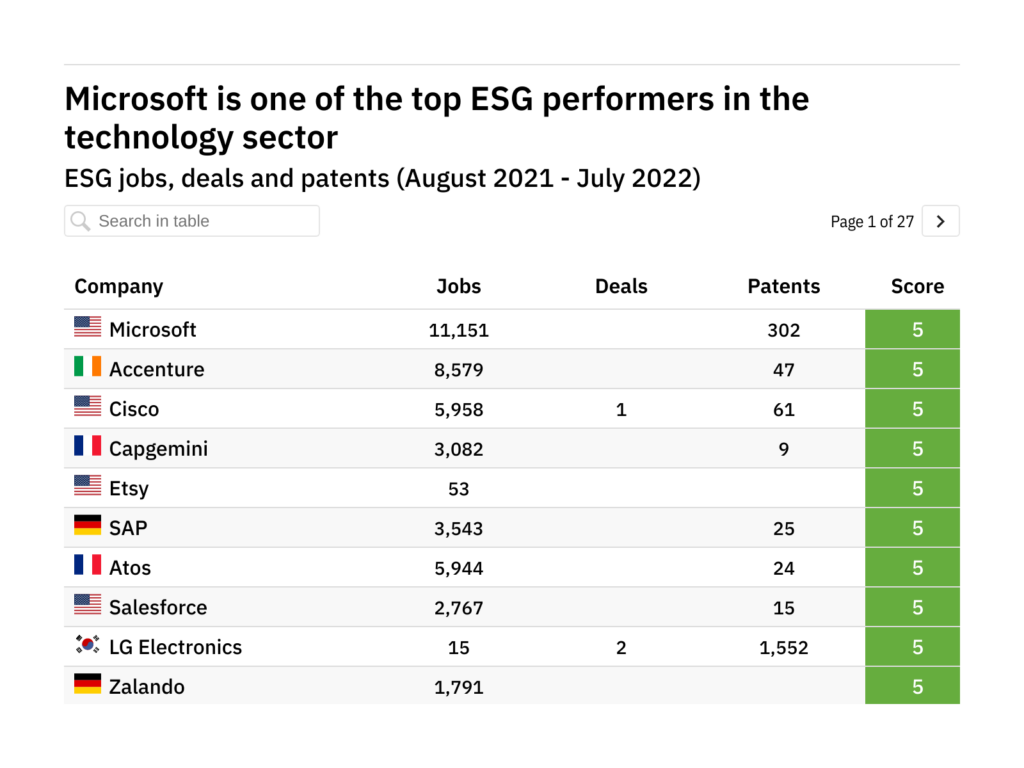Select the Cisco company name
Image resolution: width=1024 pixels, height=768 pixels.
[134, 409]
